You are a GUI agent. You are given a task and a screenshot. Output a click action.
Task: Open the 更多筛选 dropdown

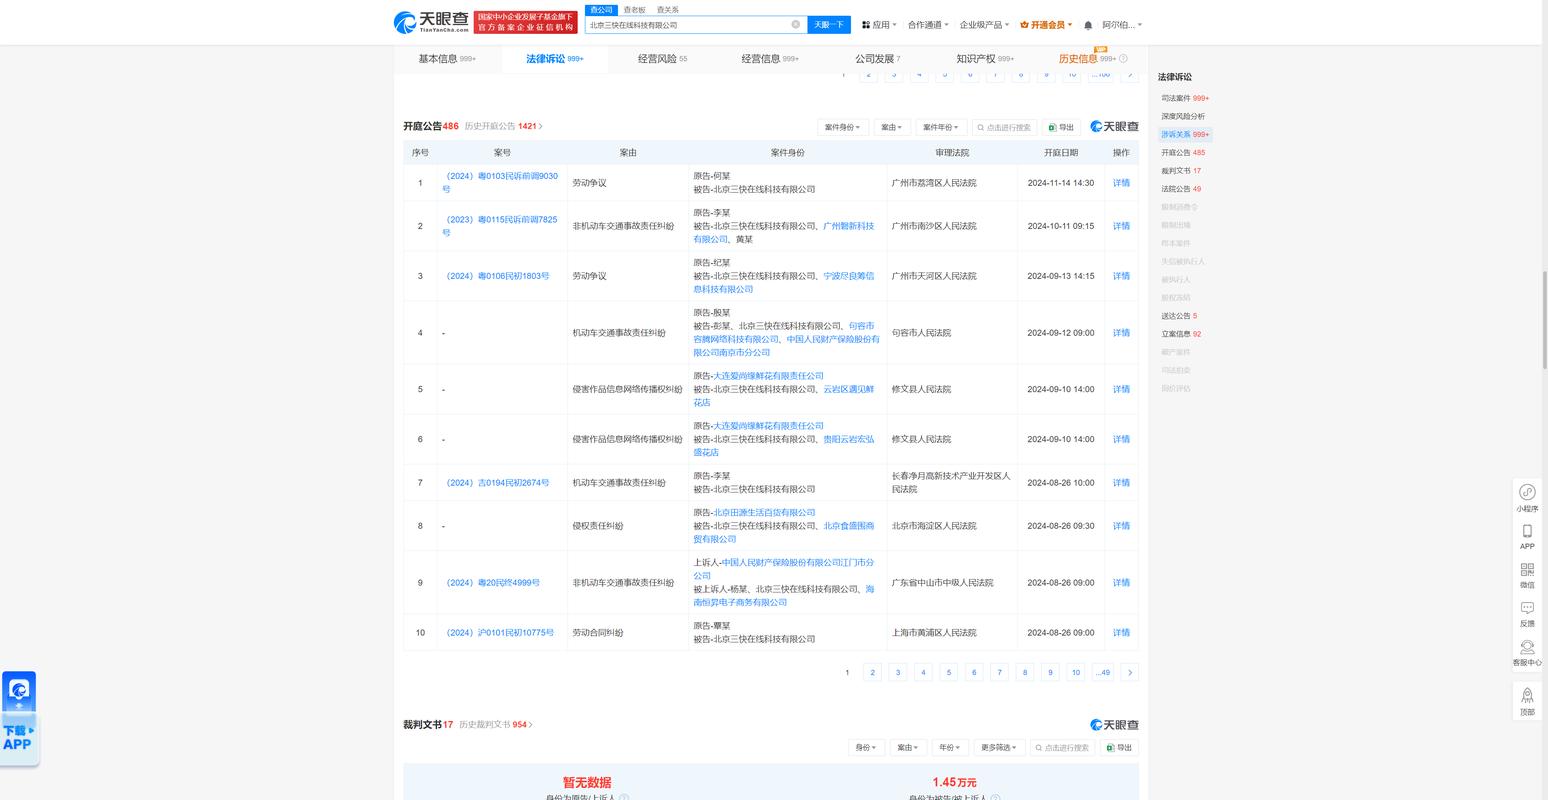pyautogui.click(x=998, y=747)
